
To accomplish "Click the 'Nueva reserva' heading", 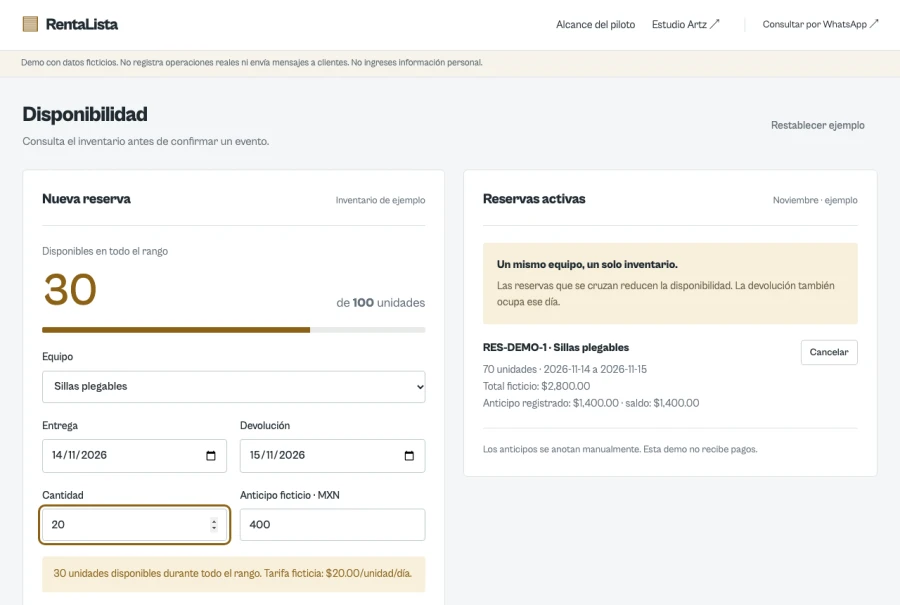I will tap(86, 199).
